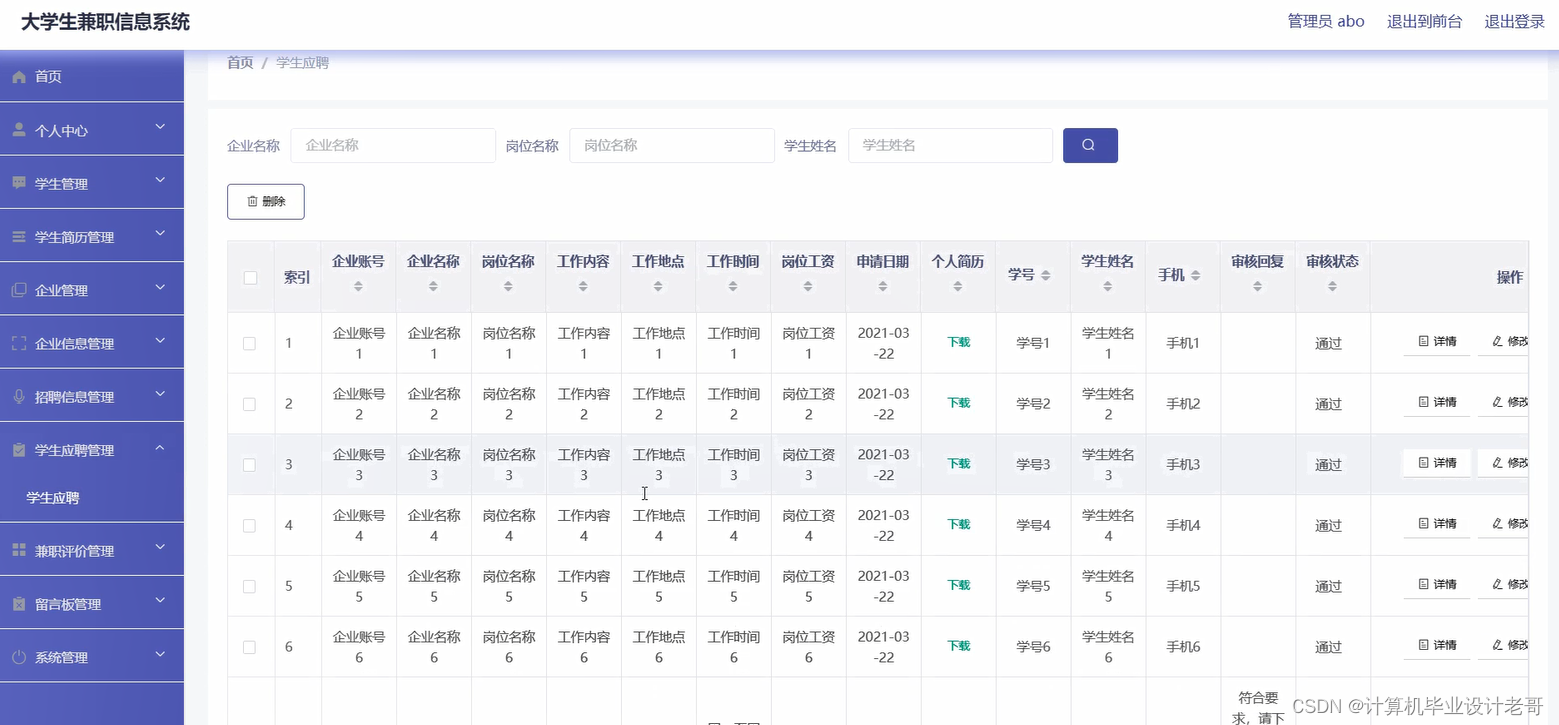
Task: Expand 系统管理 menu chevron
Action: coord(160,655)
